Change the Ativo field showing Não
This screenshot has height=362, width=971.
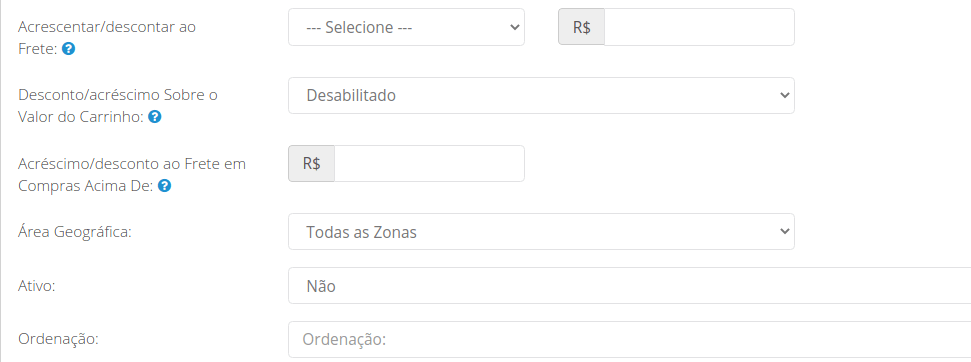630,286
